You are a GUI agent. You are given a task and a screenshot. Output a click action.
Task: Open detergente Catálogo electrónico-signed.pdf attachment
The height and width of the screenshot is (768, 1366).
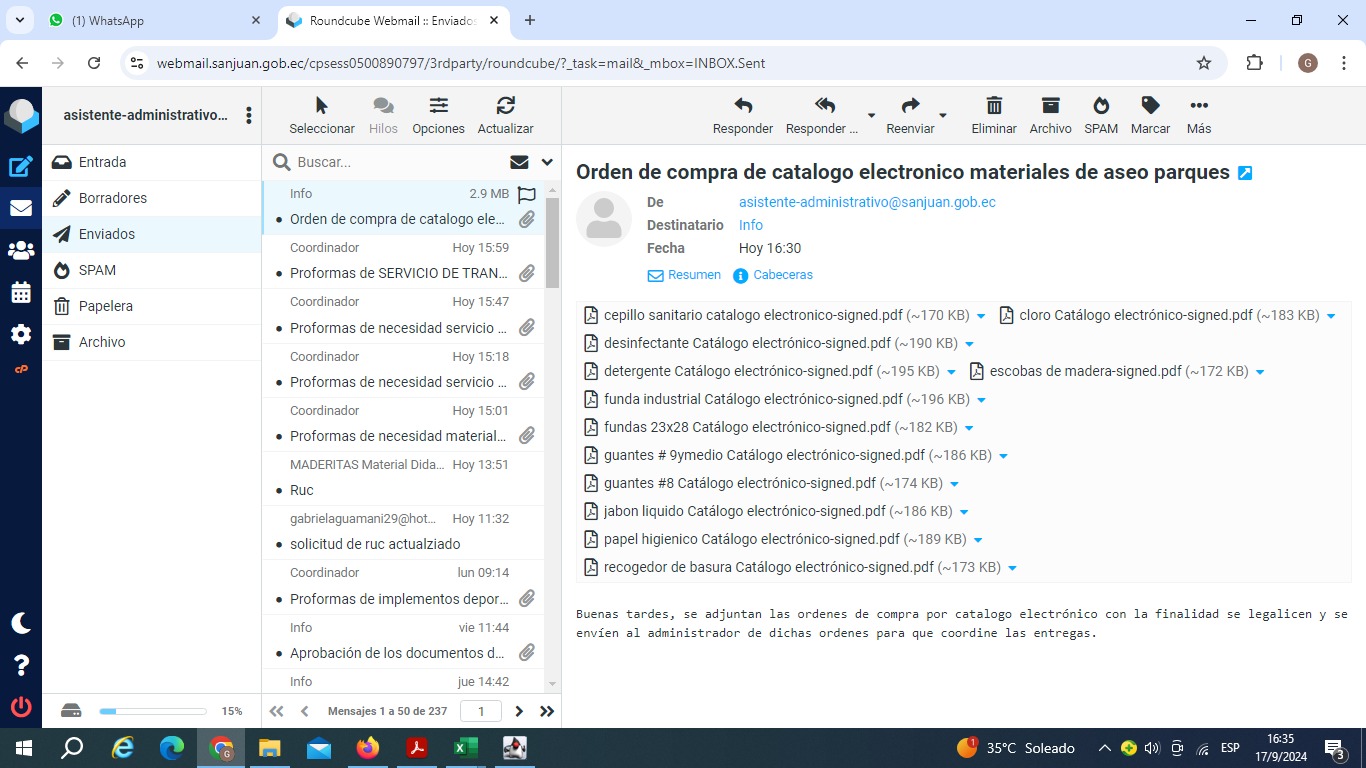tap(738, 371)
